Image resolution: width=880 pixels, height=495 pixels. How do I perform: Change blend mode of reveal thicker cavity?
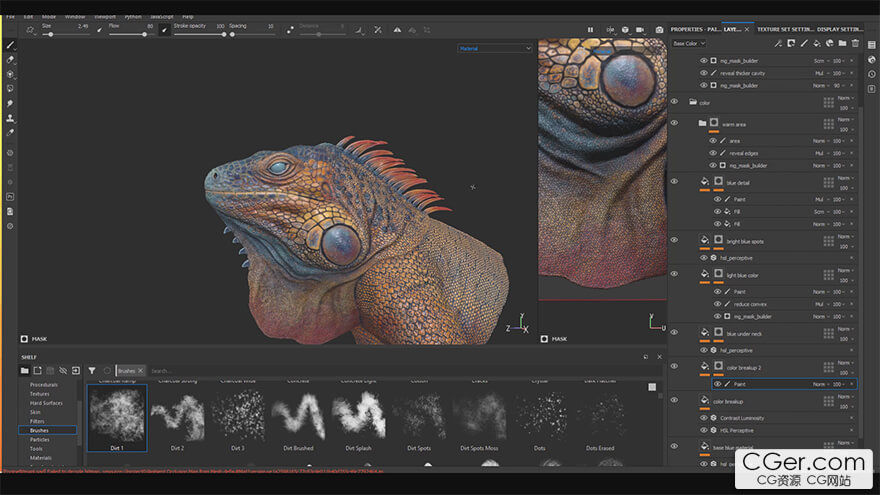pos(821,73)
